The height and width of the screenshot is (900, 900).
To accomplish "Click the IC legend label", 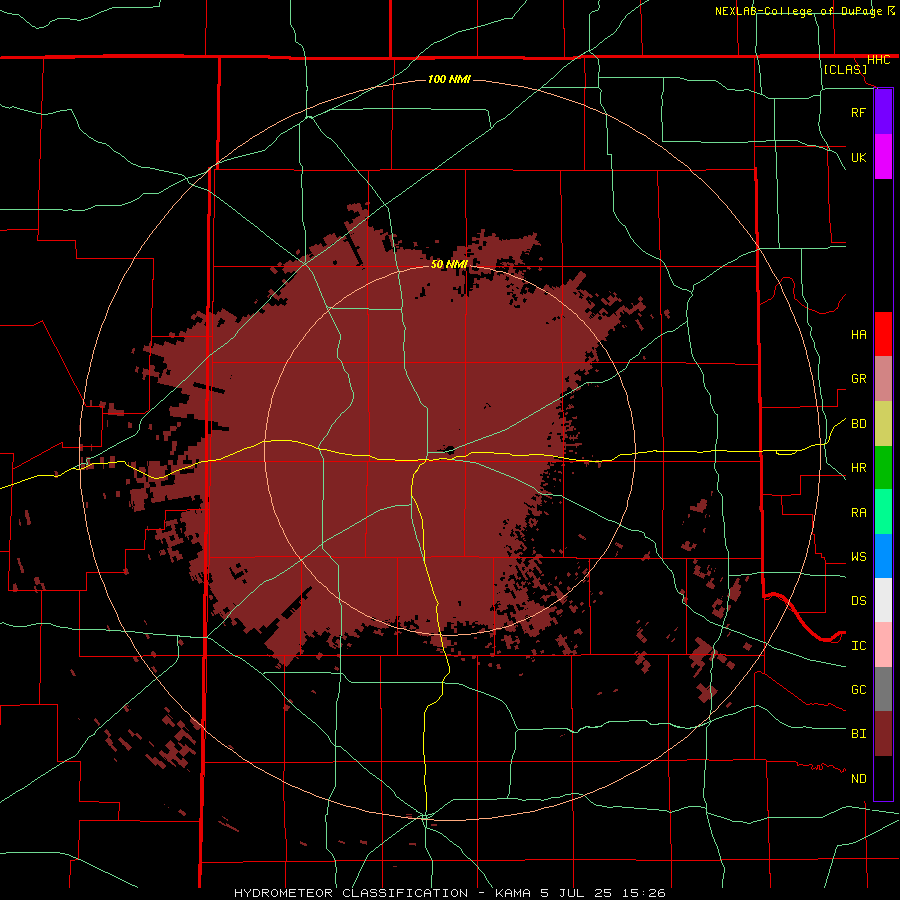I will pos(859,646).
